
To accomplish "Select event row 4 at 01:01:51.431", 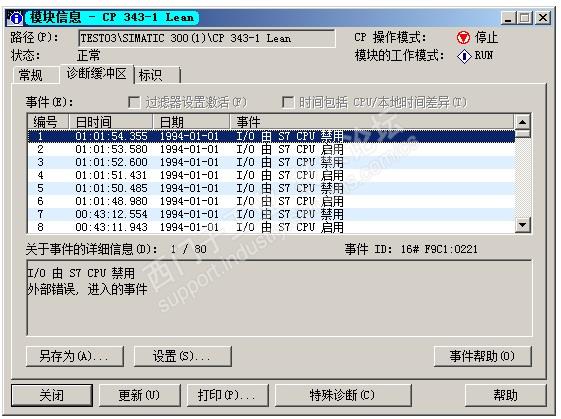I will [271, 175].
